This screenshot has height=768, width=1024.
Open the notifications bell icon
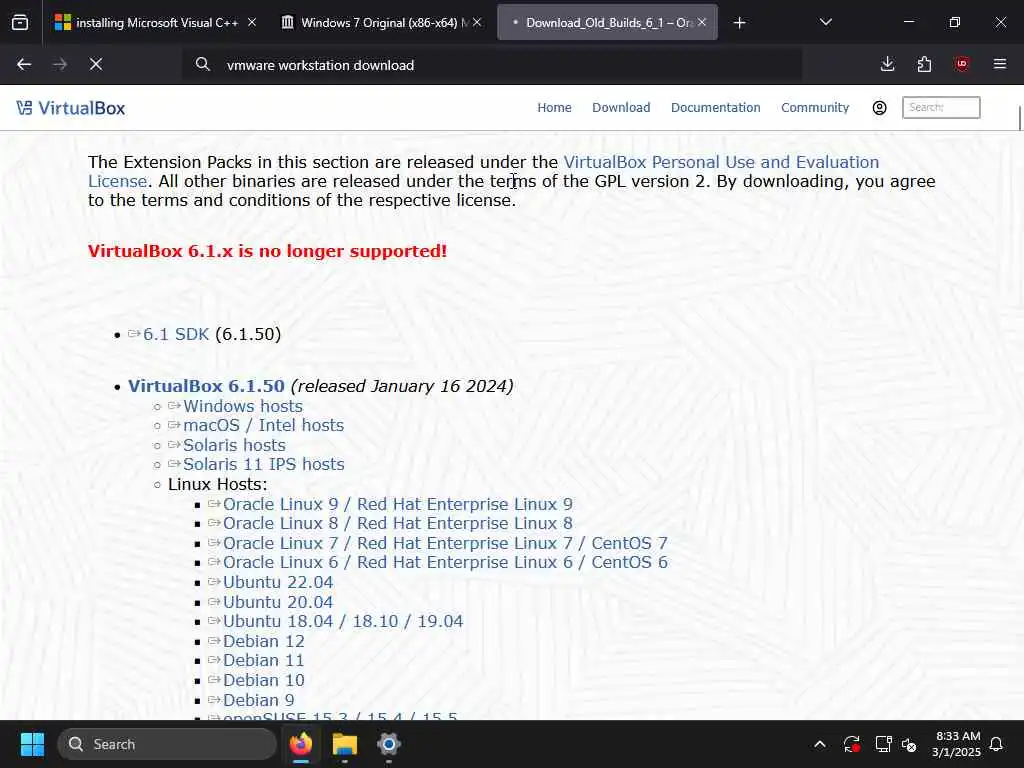point(997,744)
